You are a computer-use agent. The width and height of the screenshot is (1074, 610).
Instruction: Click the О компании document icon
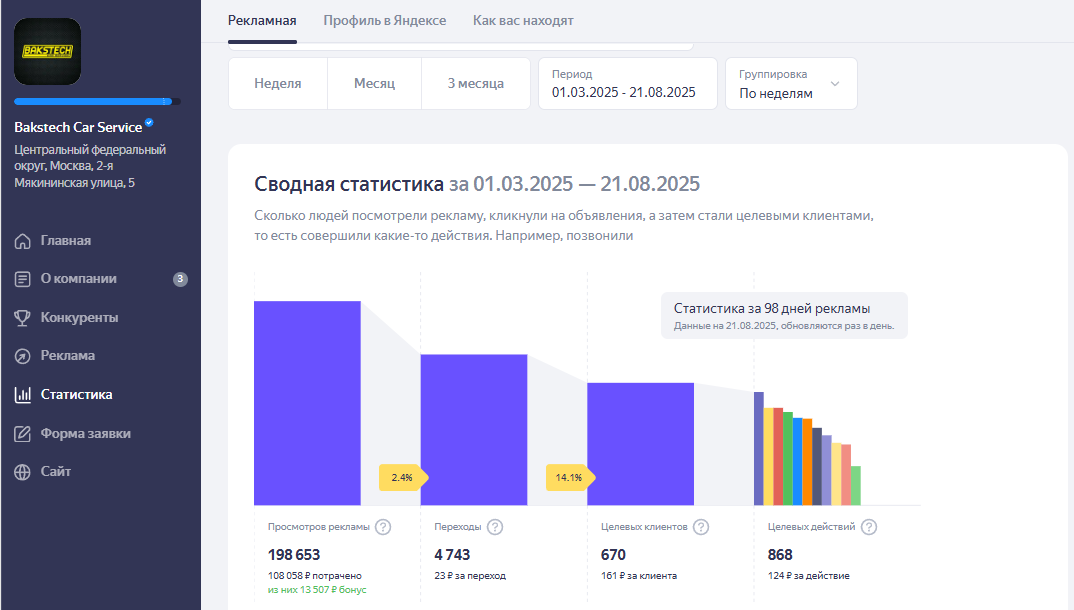pyautogui.click(x=23, y=279)
